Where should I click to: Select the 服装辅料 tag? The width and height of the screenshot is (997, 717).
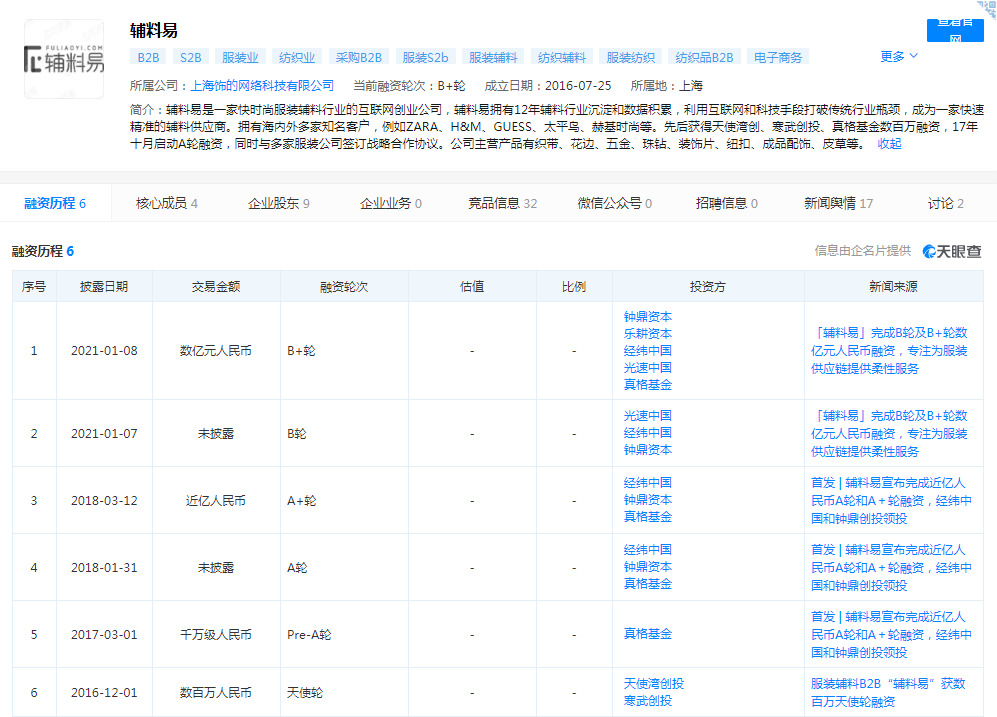(x=493, y=57)
